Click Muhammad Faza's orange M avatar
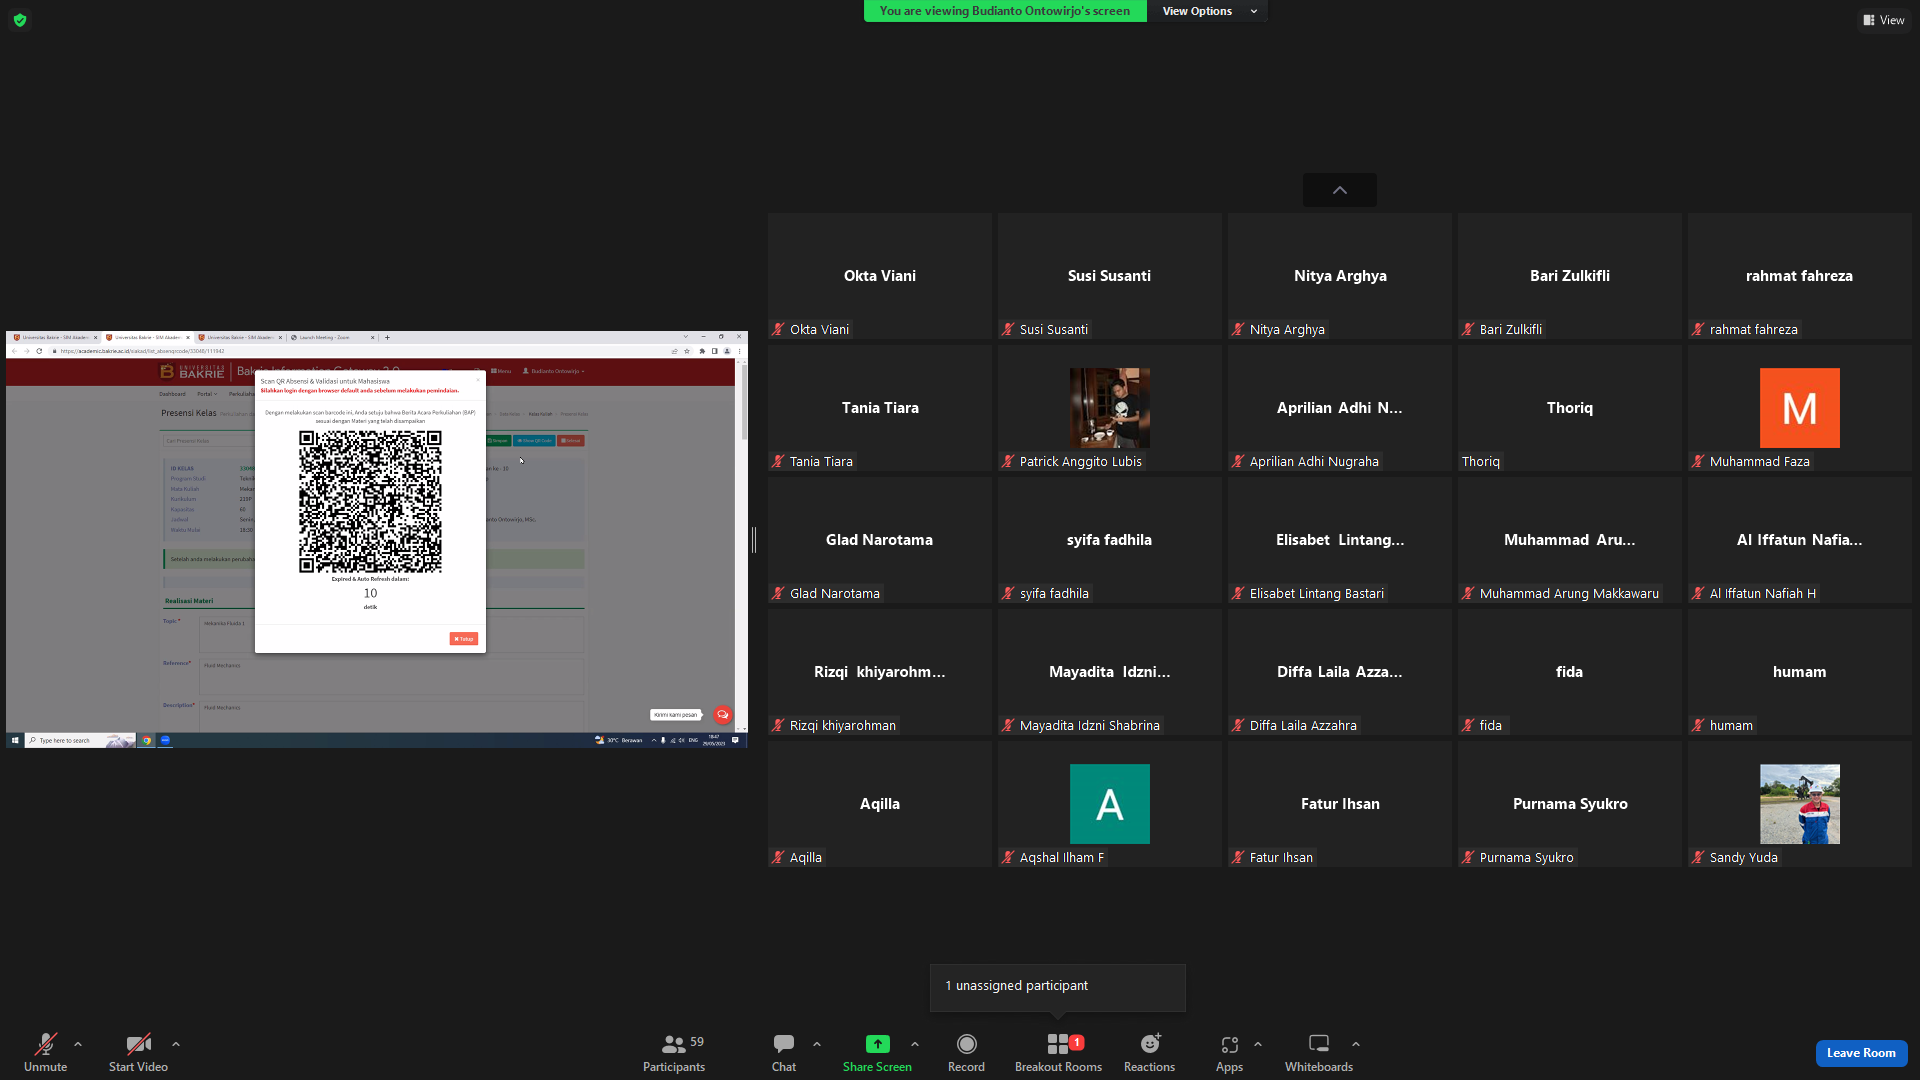1920x1080 pixels. [x=1799, y=408]
